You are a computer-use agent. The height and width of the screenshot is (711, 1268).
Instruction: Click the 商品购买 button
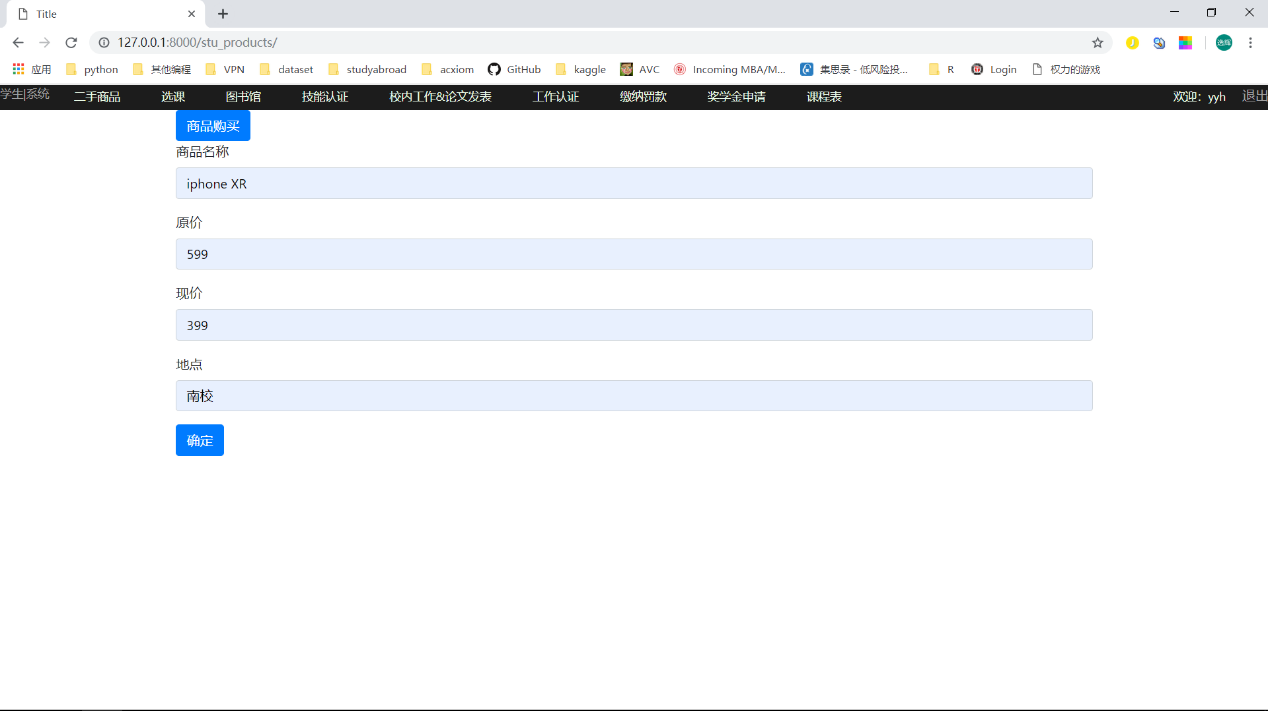[x=213, y=126]
